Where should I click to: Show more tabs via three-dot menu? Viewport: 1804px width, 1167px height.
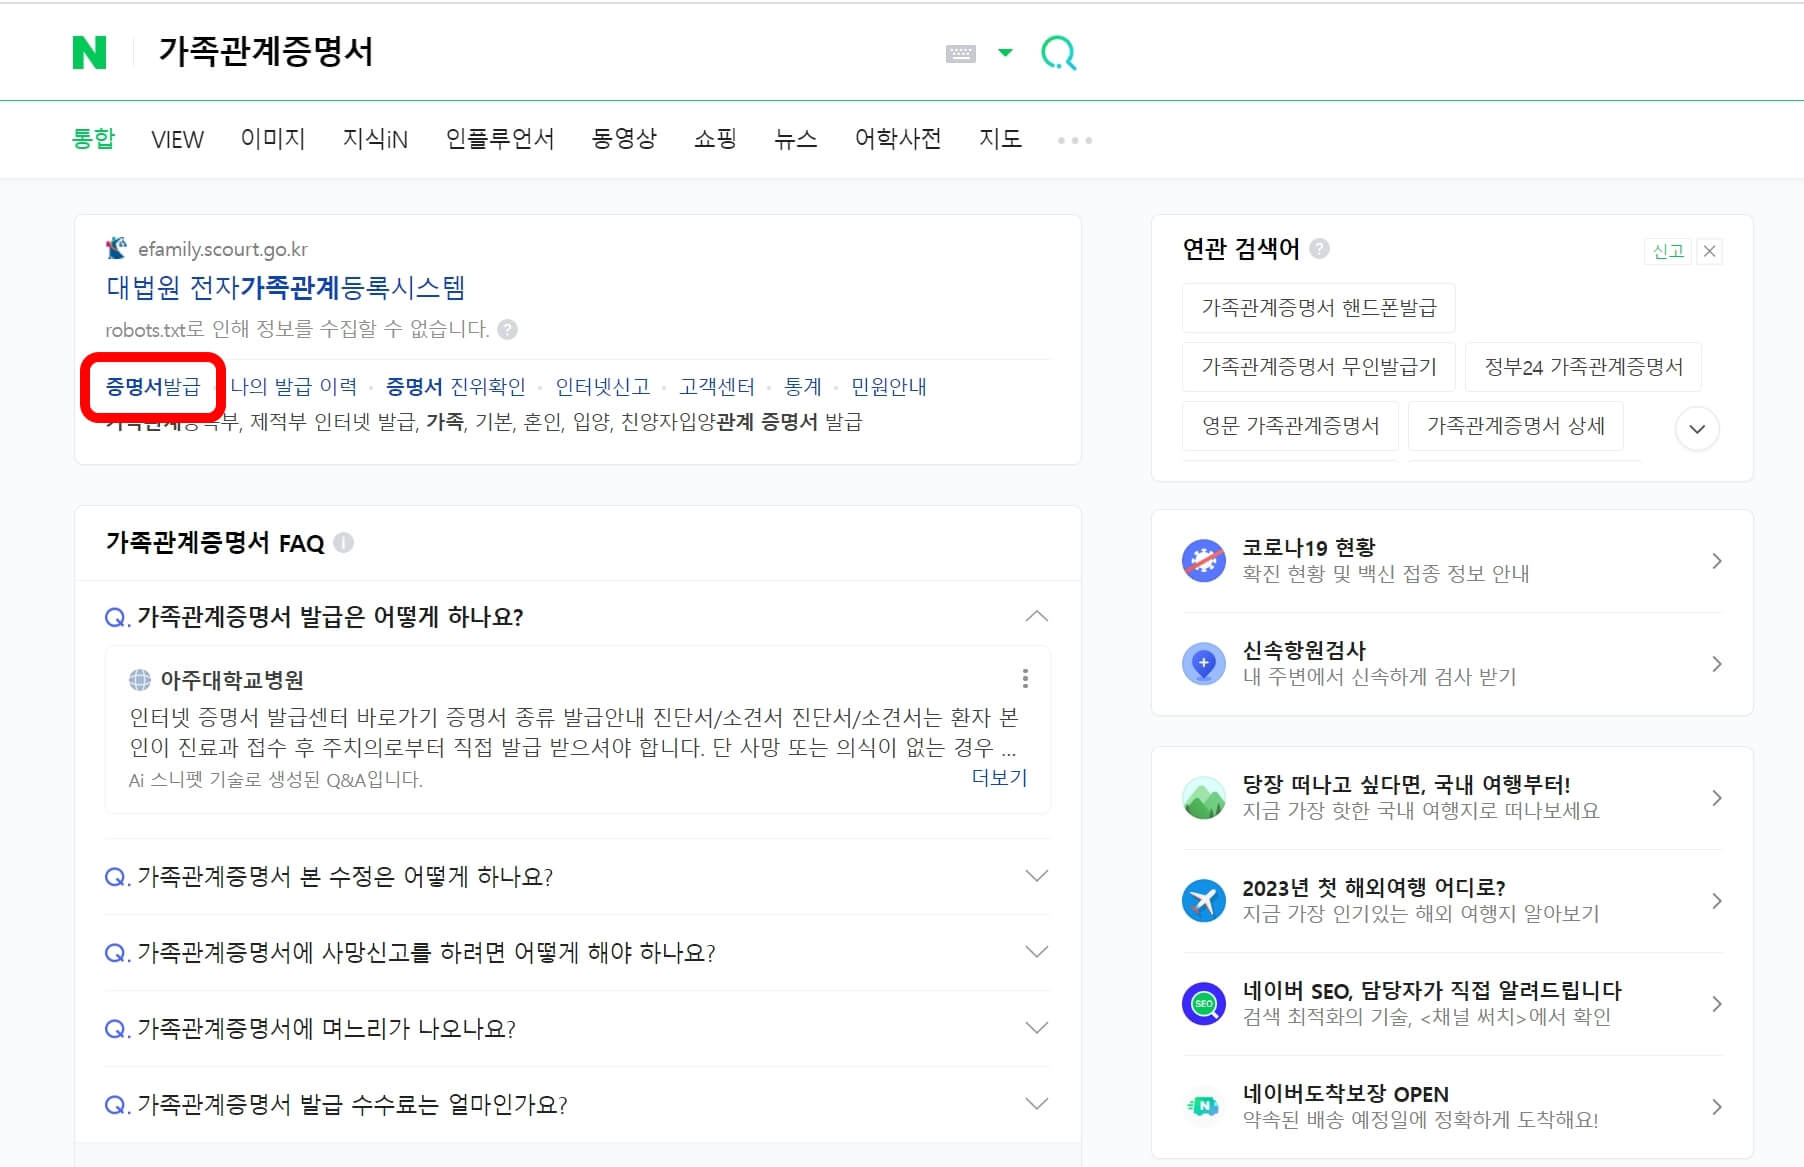[1075, 140]
